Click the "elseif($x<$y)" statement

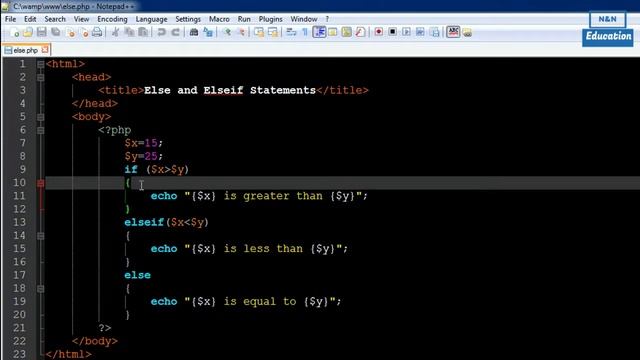pos(167,222)
